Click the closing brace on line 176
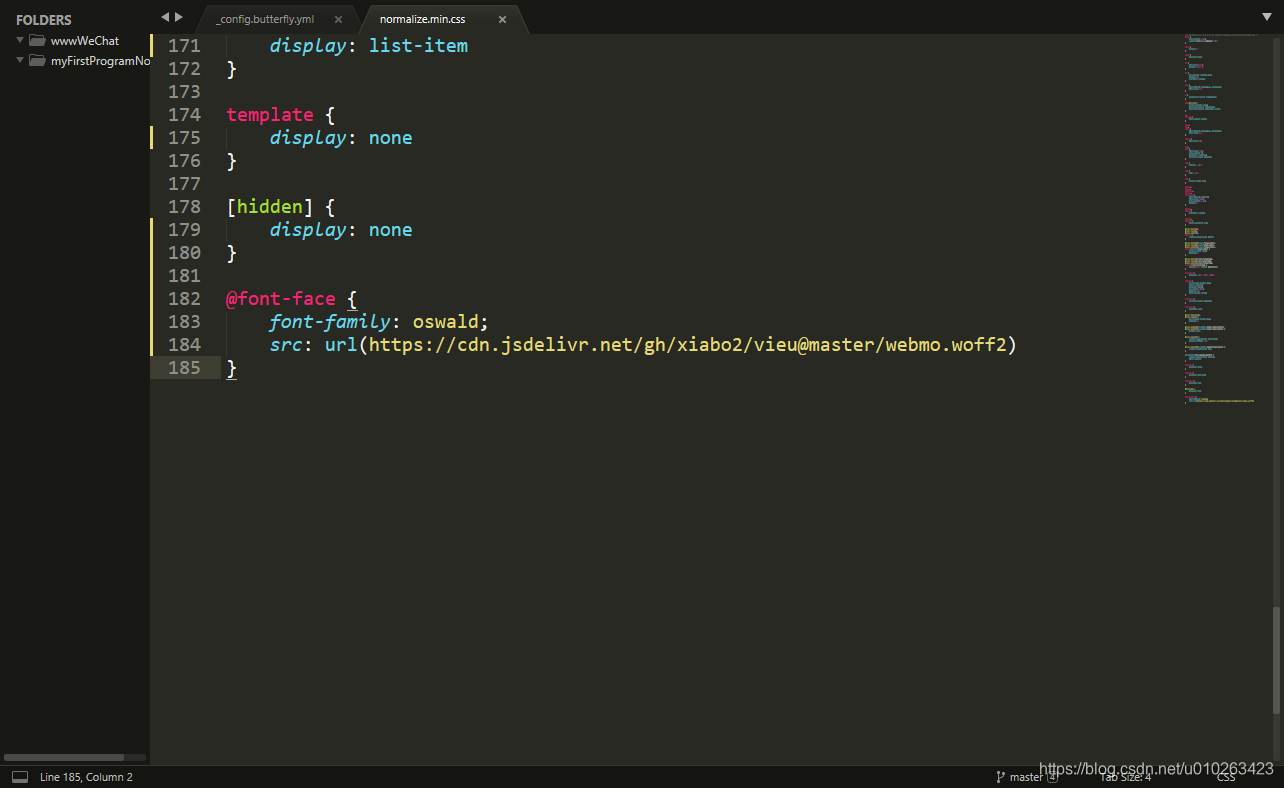Image resolution: width=1284 pixels, height=788 pixels. (232, 161)
